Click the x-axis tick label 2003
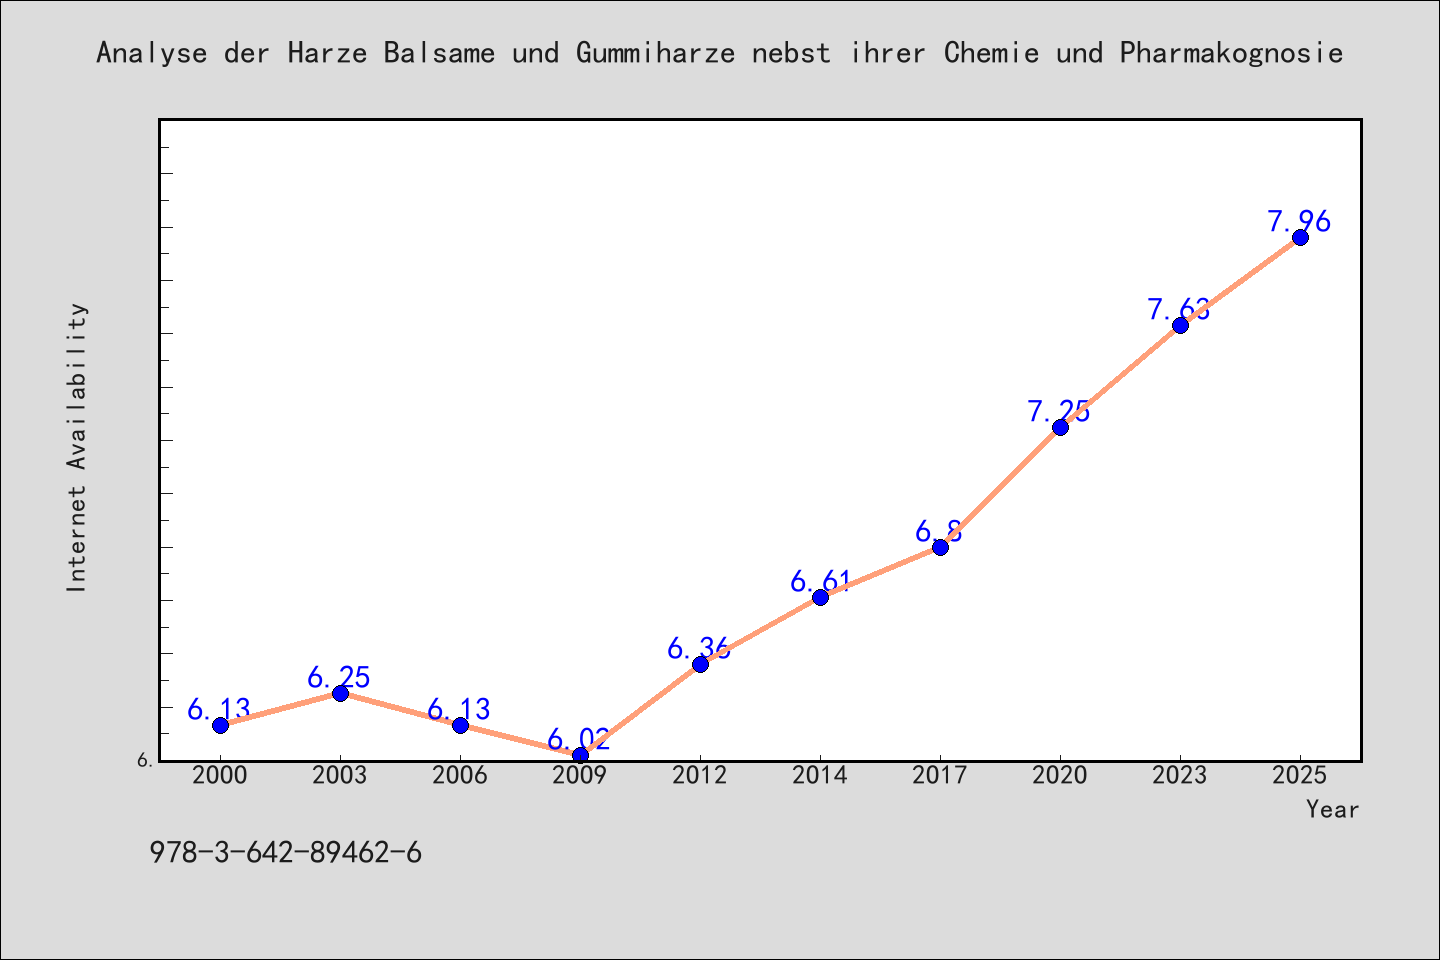This screenshot has height=960, width=1440. (340, 776)
